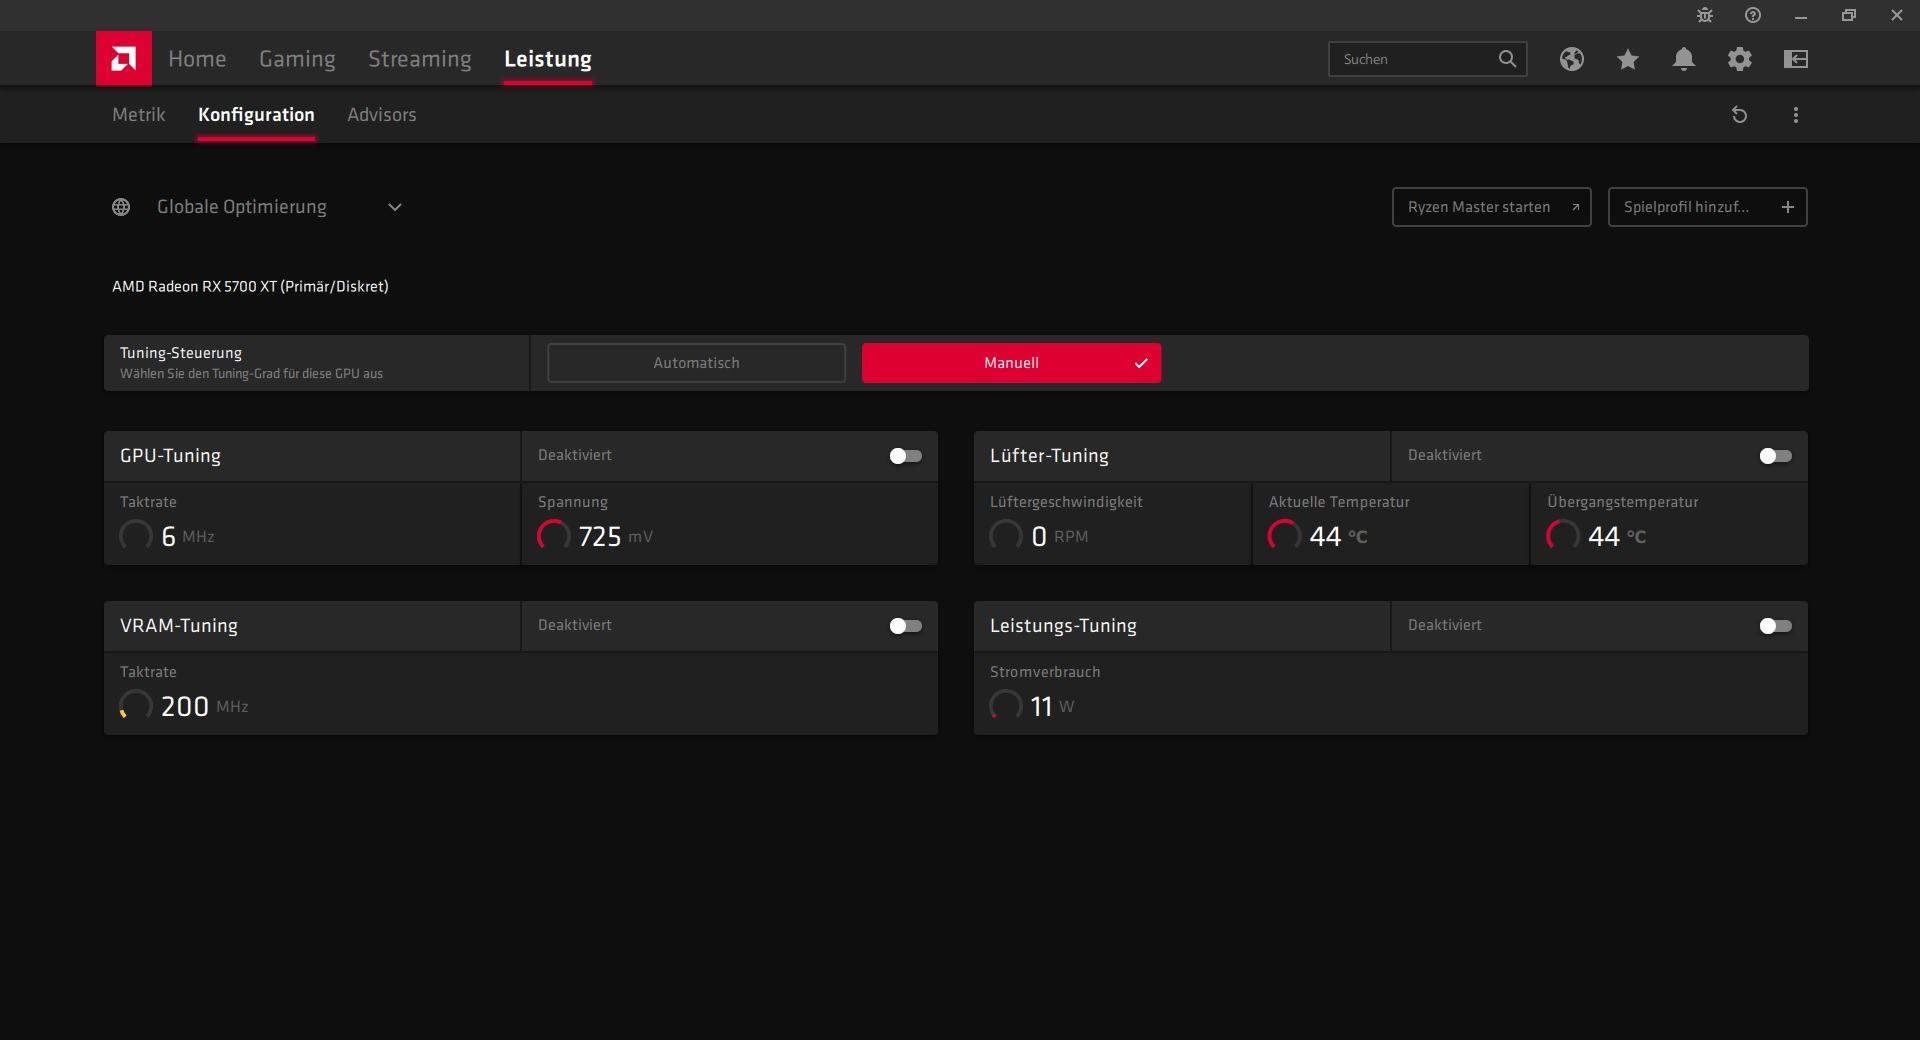Expand the Globale Optimierung dropdown chevron
This screenshot has width=1920, height=1040.
(395, 207)
